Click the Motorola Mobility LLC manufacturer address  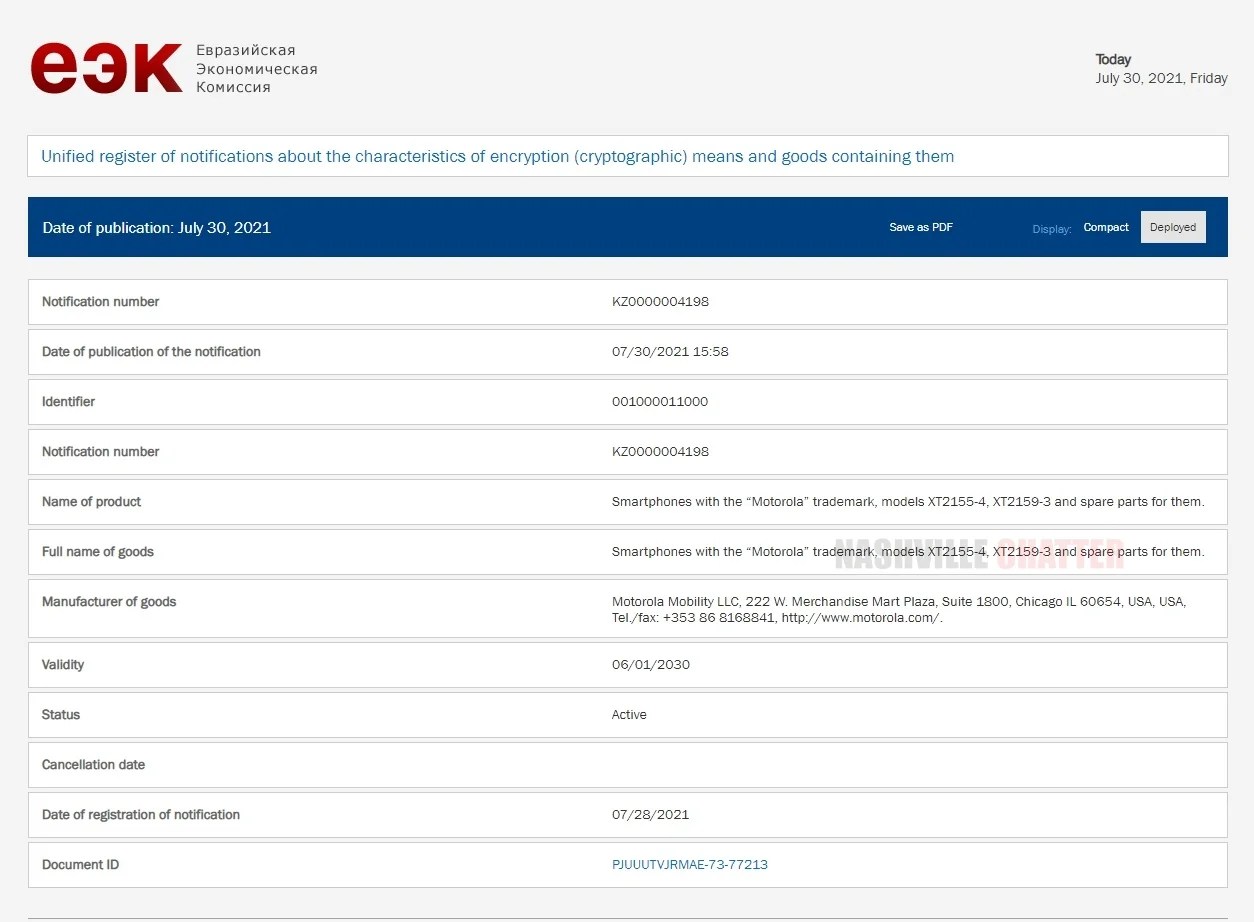[899, 609]
